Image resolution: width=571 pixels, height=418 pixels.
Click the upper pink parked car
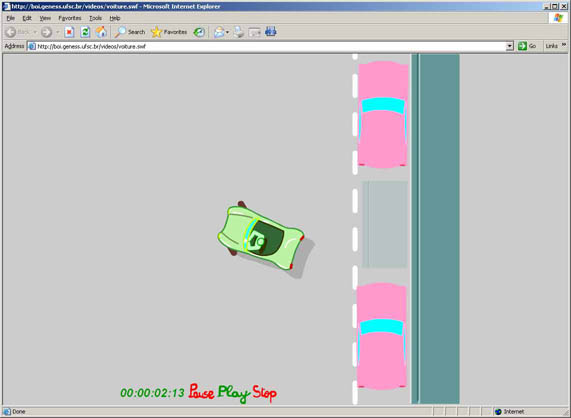click(383, 114)
